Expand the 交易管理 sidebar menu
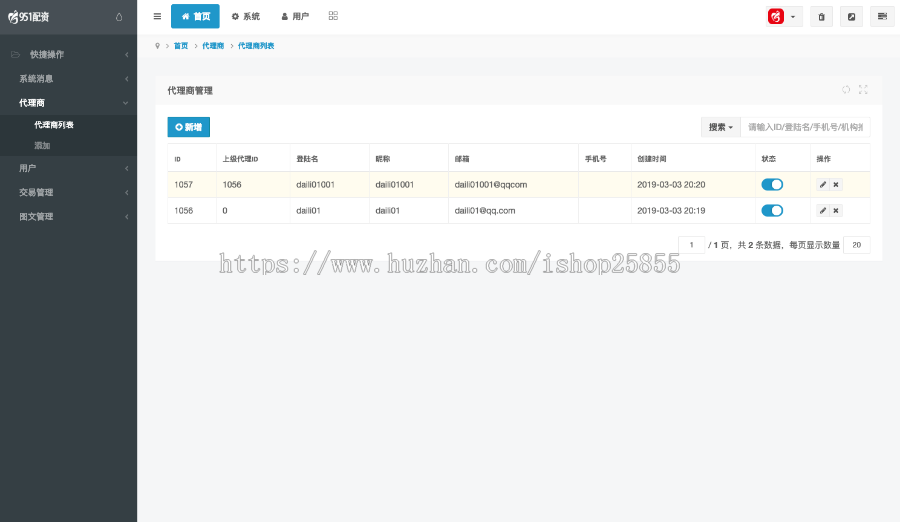The image size is (900, 522). click(68, 192)
